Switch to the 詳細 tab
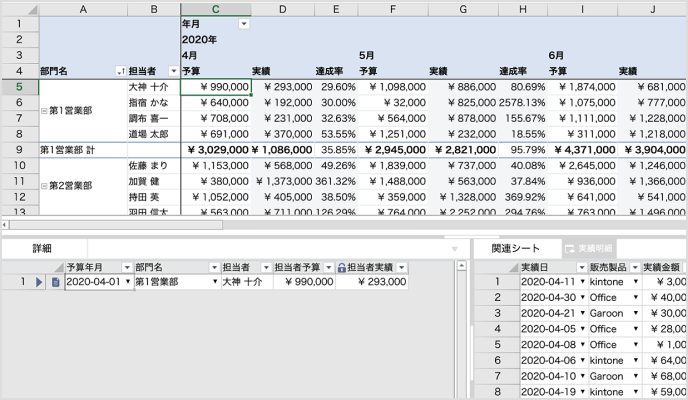The width and height of the screenshot is (688, 400). (41, 248)
